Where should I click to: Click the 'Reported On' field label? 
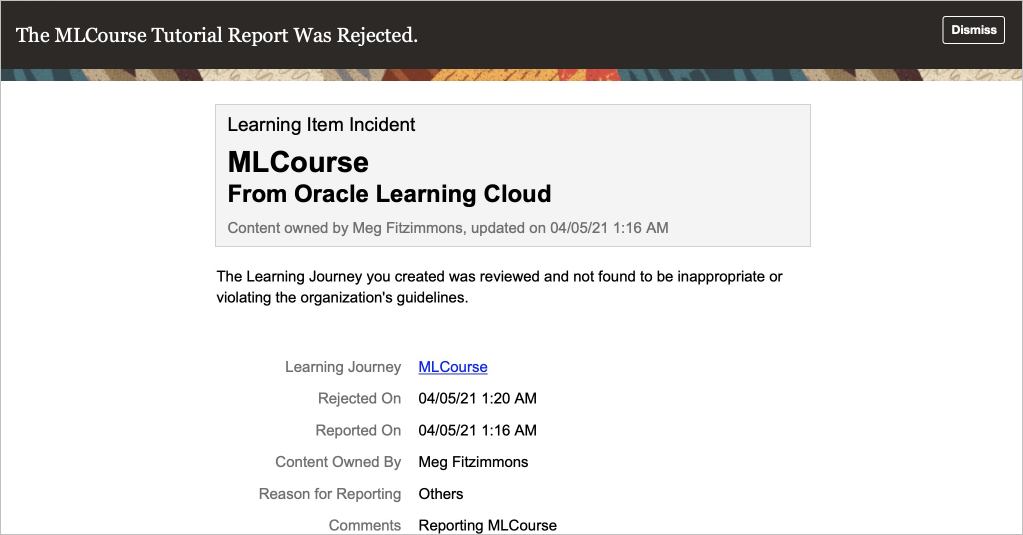tap(358, 430)
